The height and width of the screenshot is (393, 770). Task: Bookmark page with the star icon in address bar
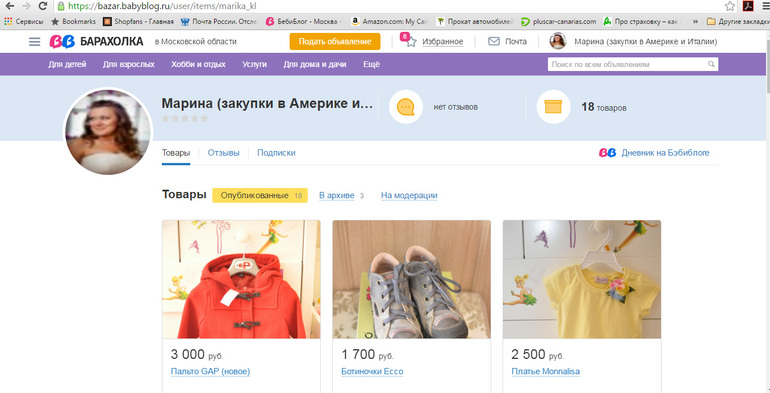point(730,6)
